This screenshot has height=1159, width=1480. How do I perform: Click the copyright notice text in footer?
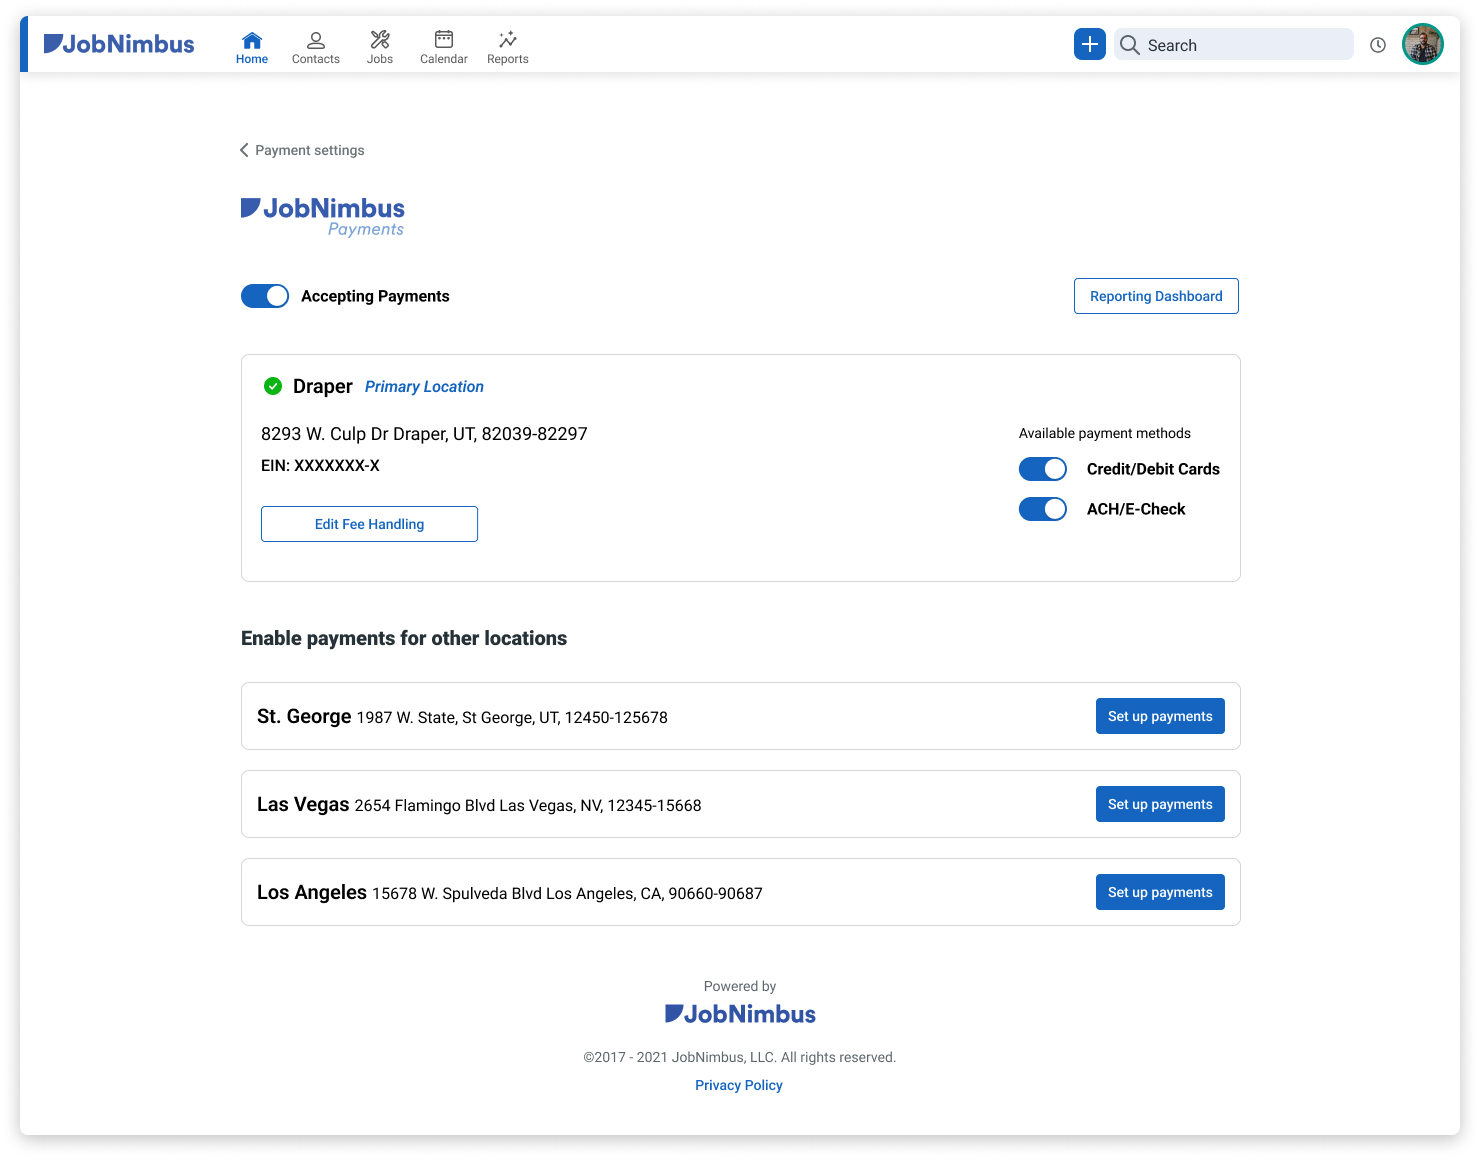coord(740,1057)
